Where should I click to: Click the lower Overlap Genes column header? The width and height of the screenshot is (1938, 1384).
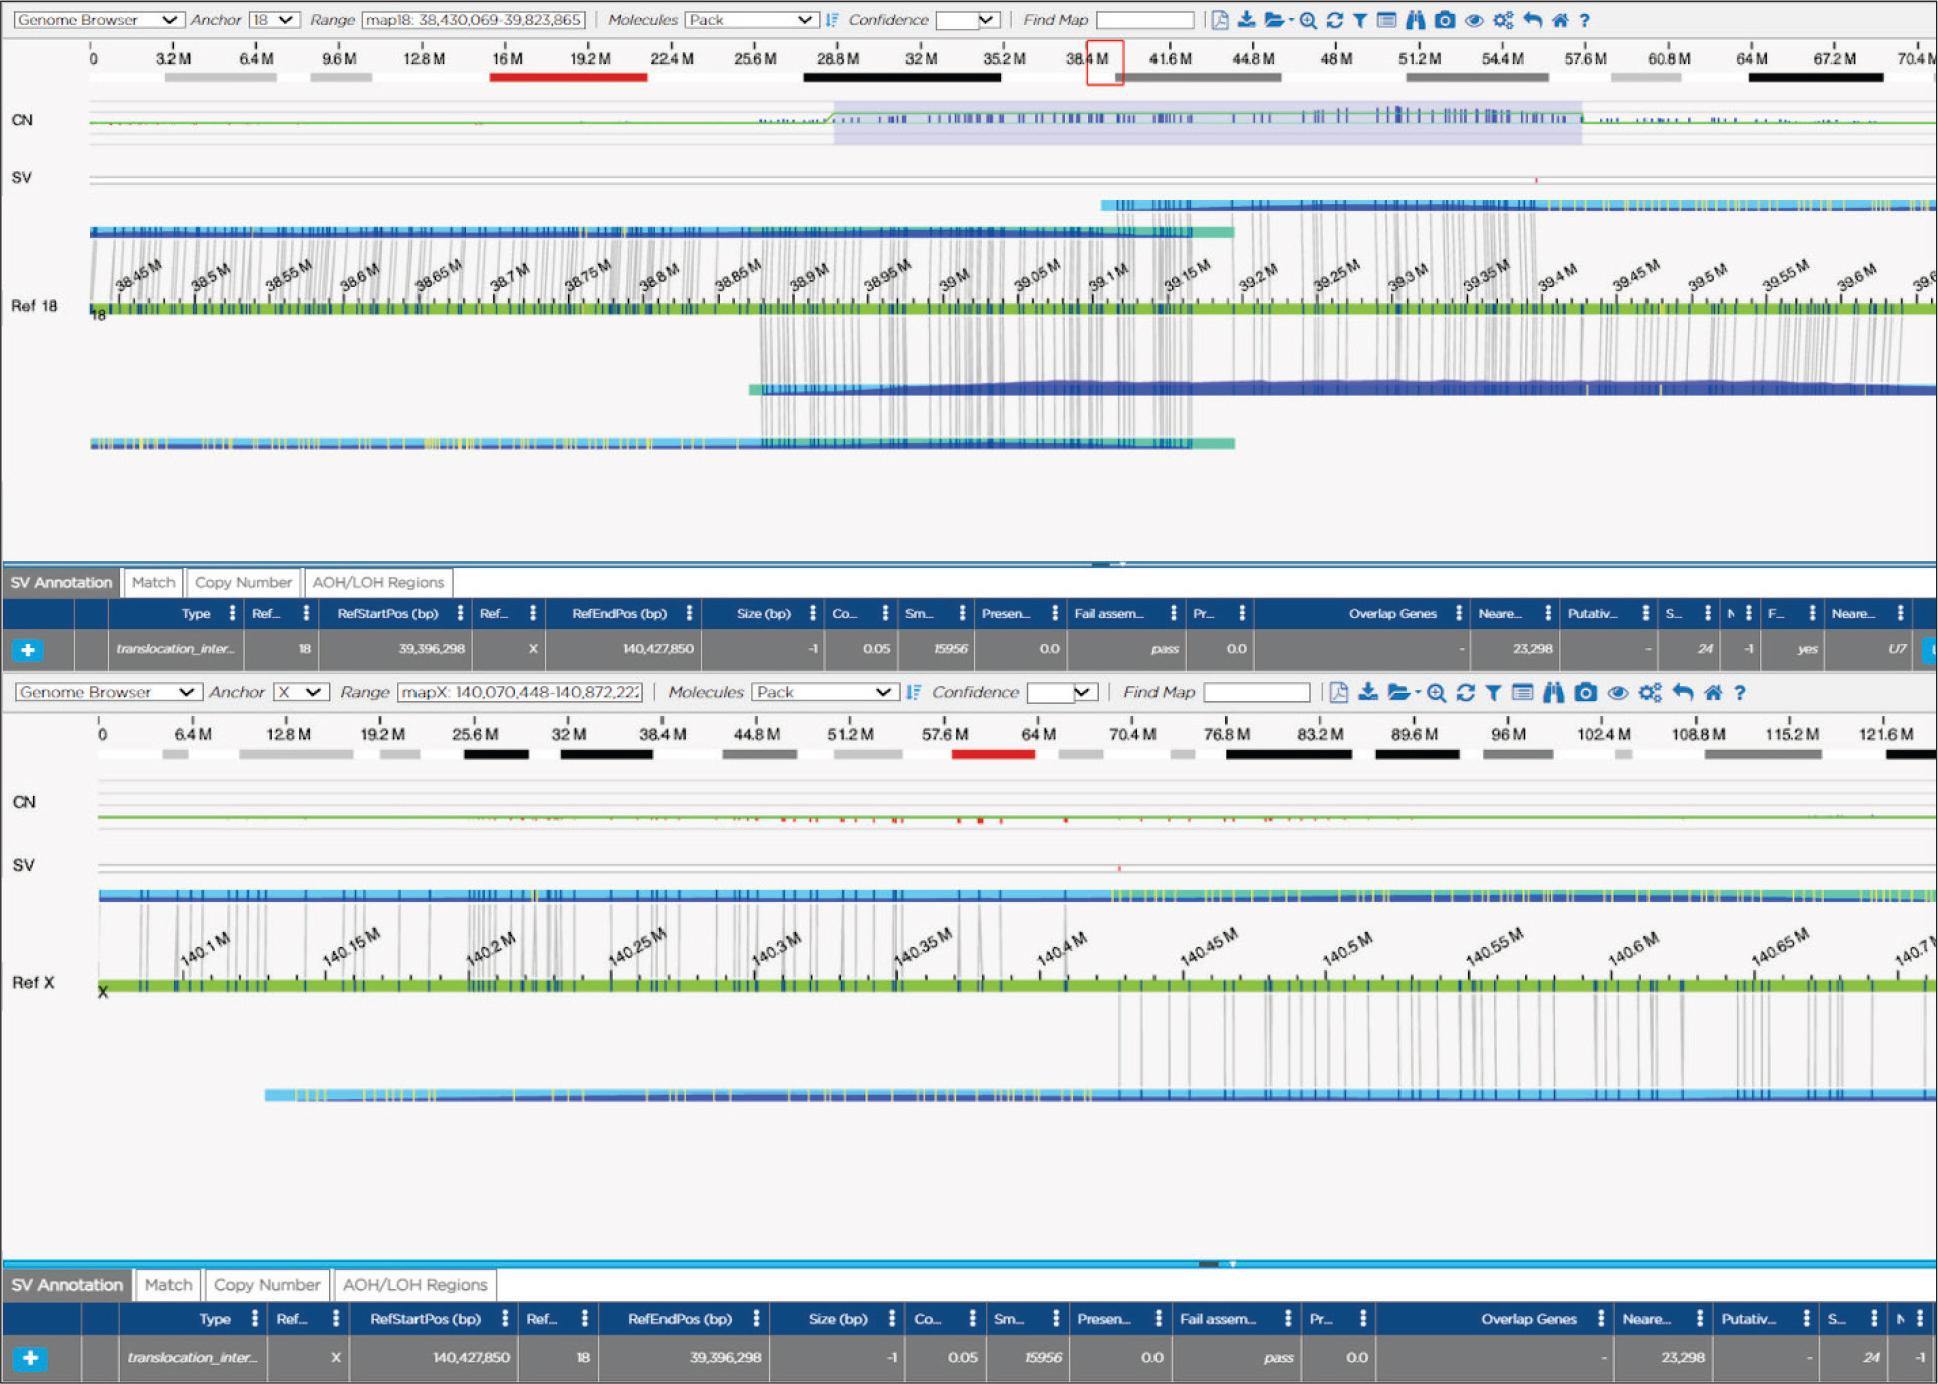point(1527,1319)
